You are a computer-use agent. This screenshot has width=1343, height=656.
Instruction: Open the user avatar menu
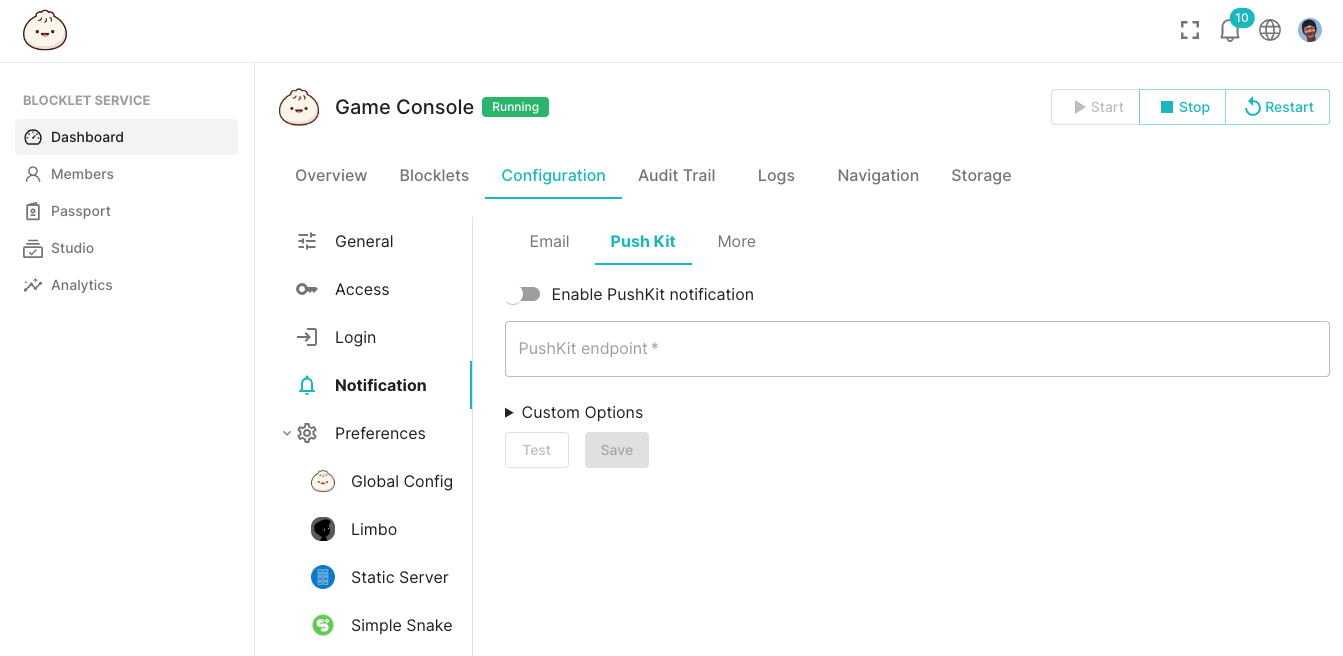(x=1310, y=30)
